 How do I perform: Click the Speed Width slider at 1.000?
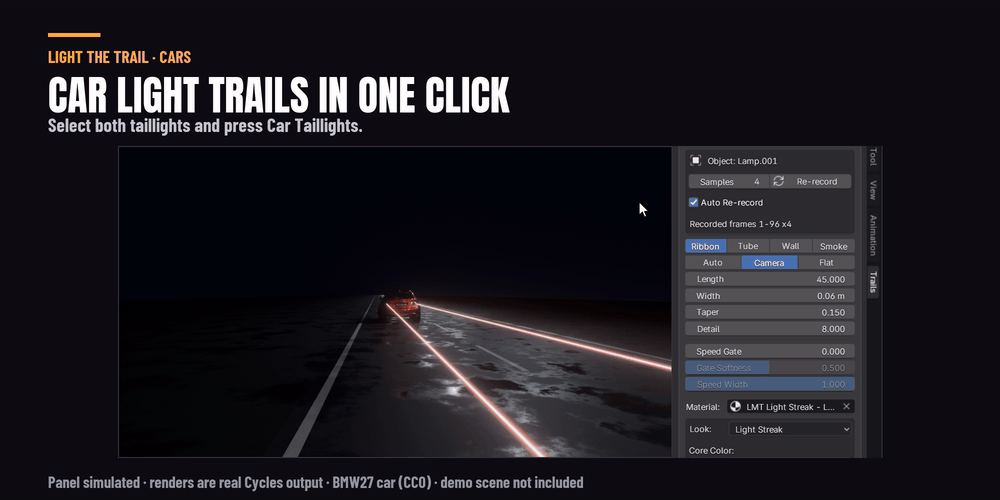coord(770,385)
